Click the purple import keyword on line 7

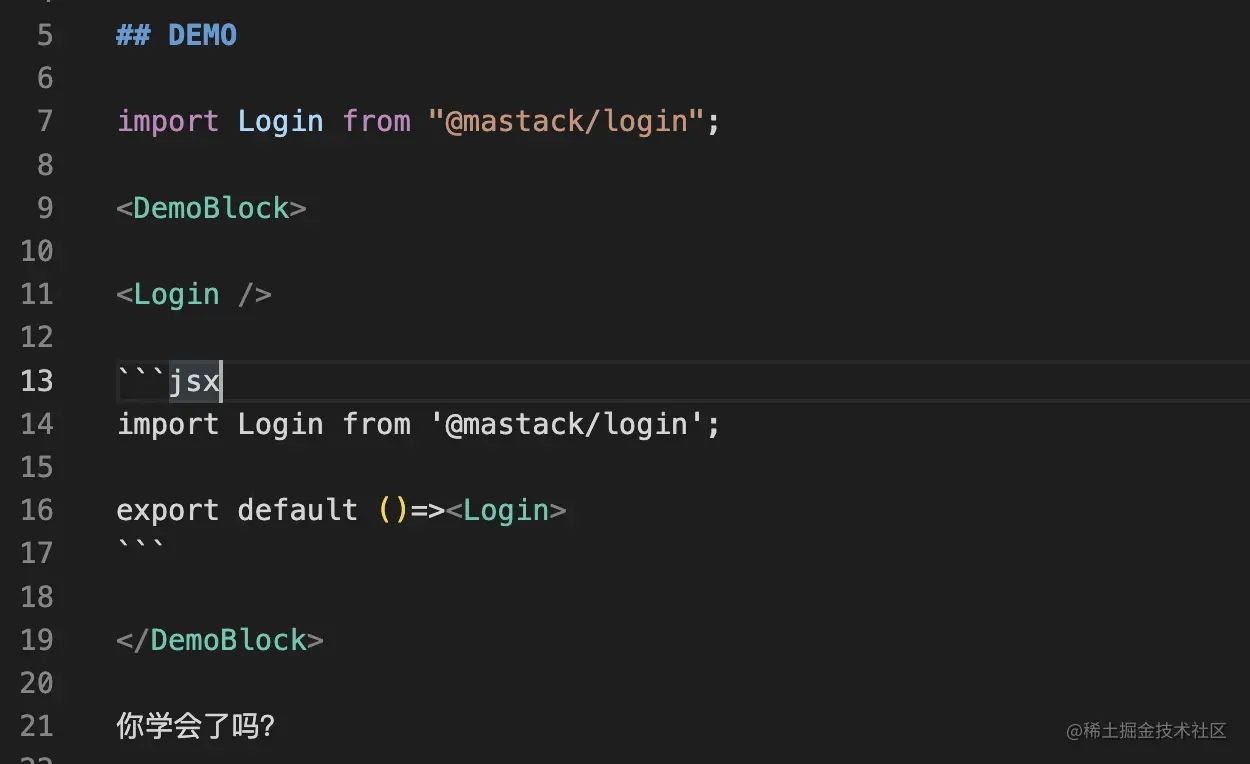click(167, 122)
